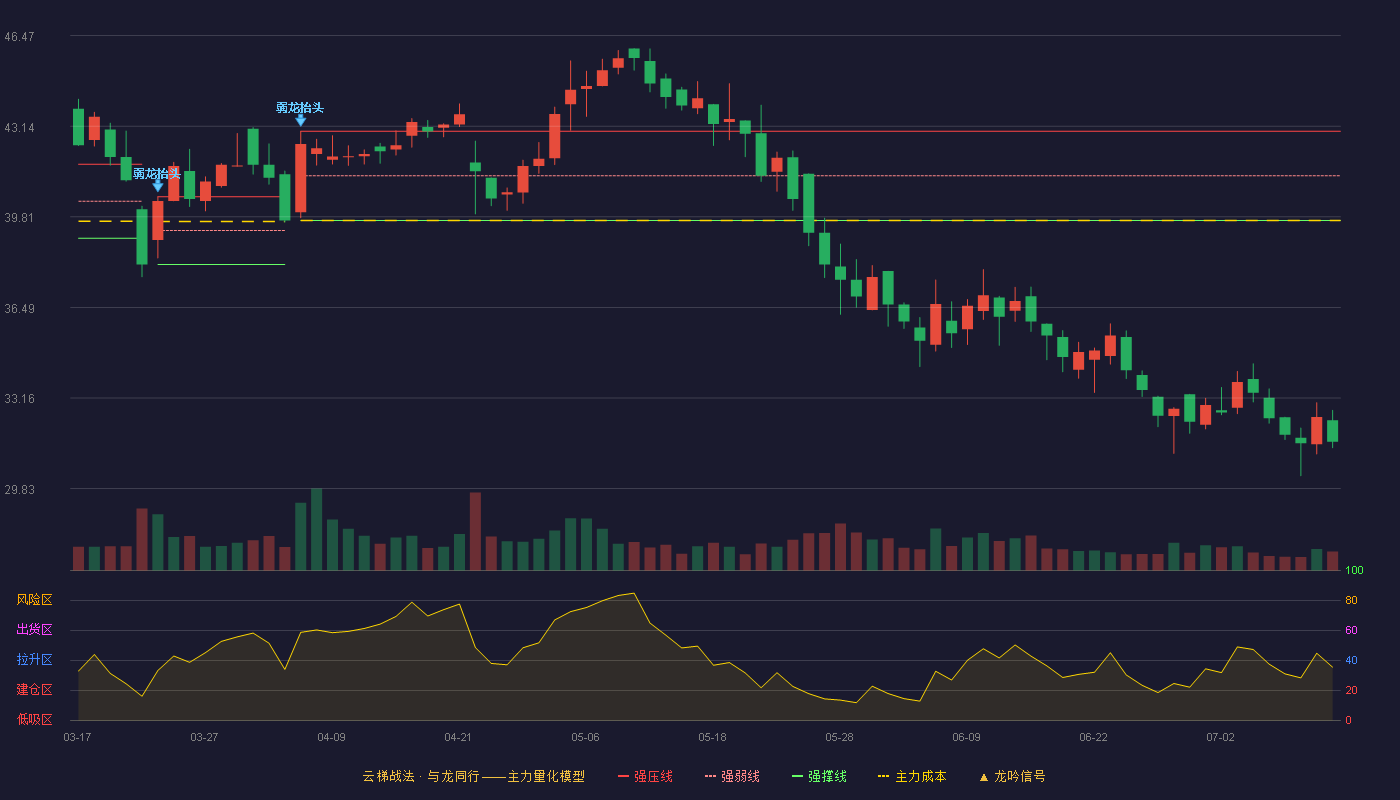Click the 低吸区 zone label
This screenshot has height=800, width=1400.
point(34,719)
